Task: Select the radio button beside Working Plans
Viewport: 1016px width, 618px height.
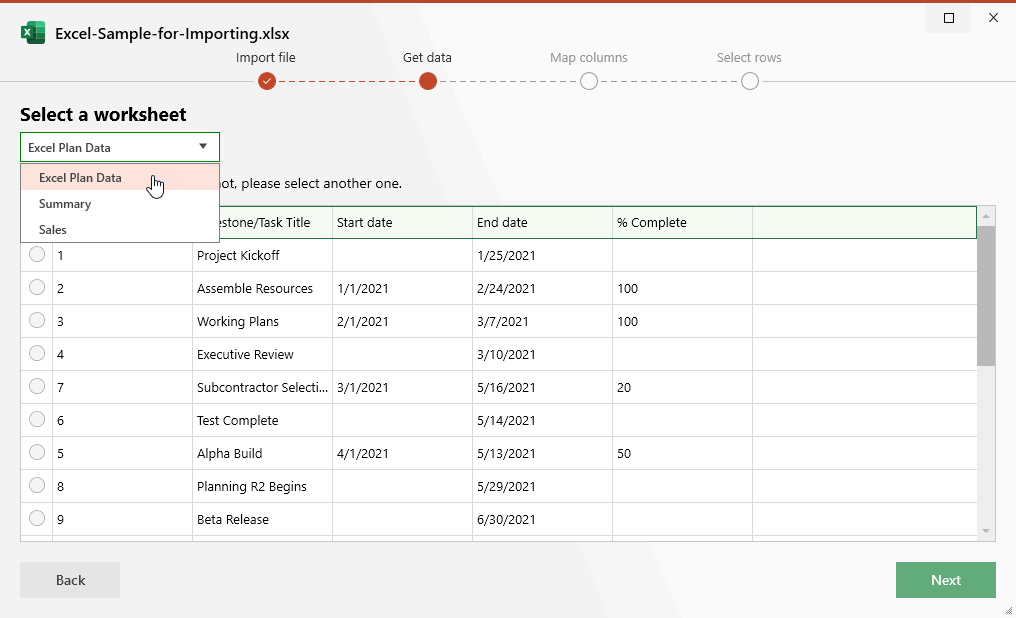Action: coord(37,320)
